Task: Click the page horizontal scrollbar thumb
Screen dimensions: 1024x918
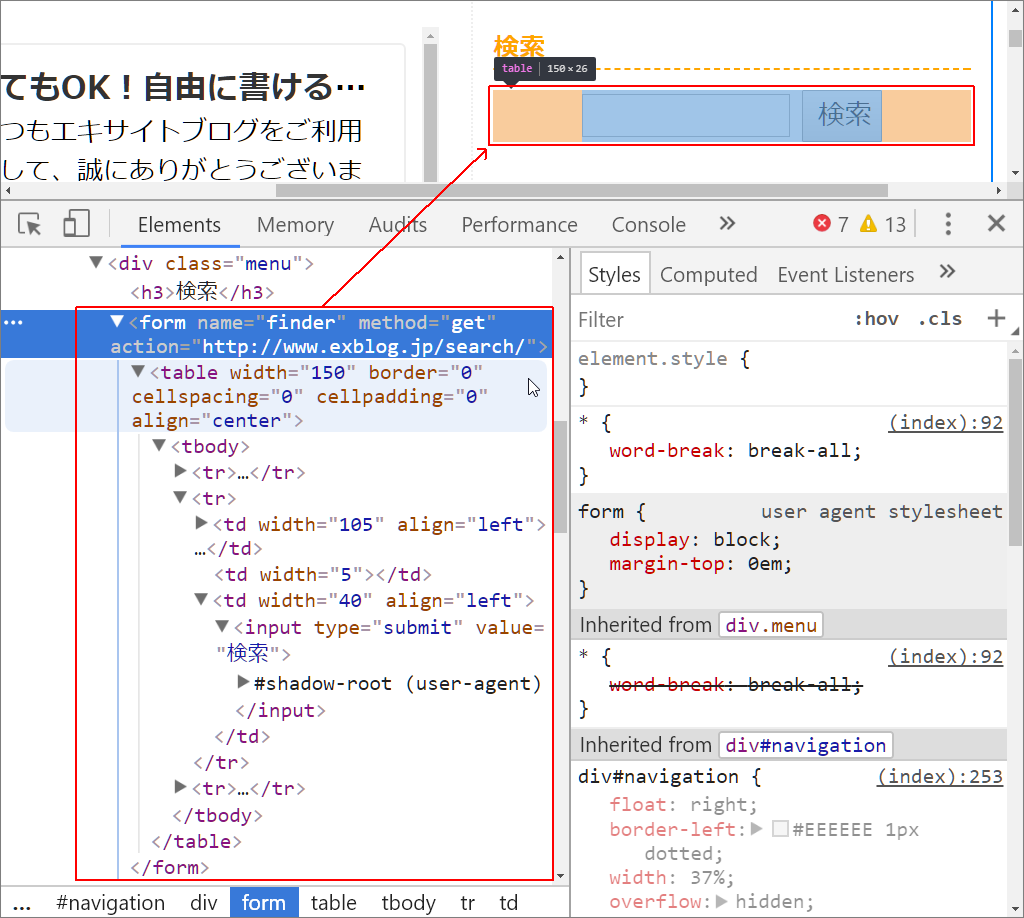Action: (581, 191)
